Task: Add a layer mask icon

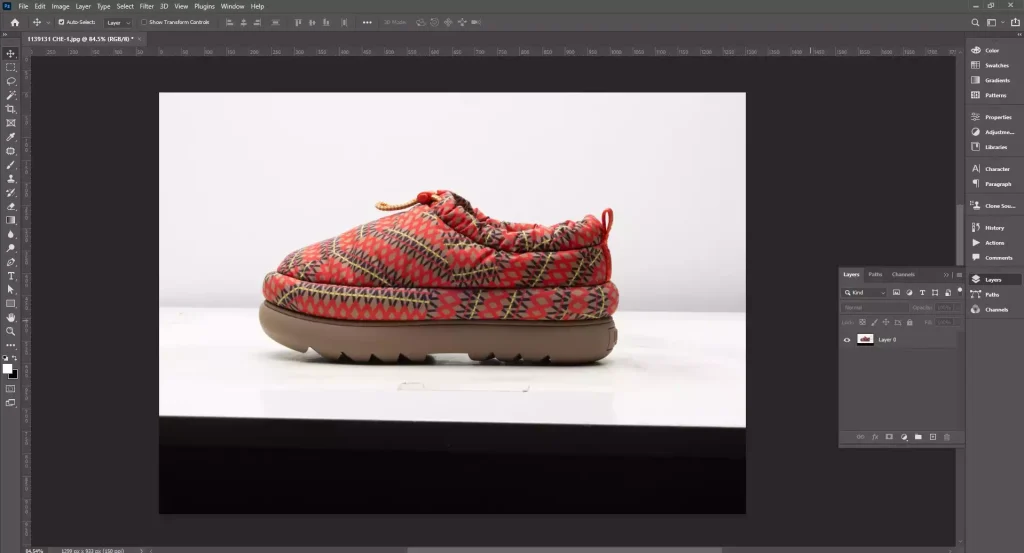Action: coord(888,437)
